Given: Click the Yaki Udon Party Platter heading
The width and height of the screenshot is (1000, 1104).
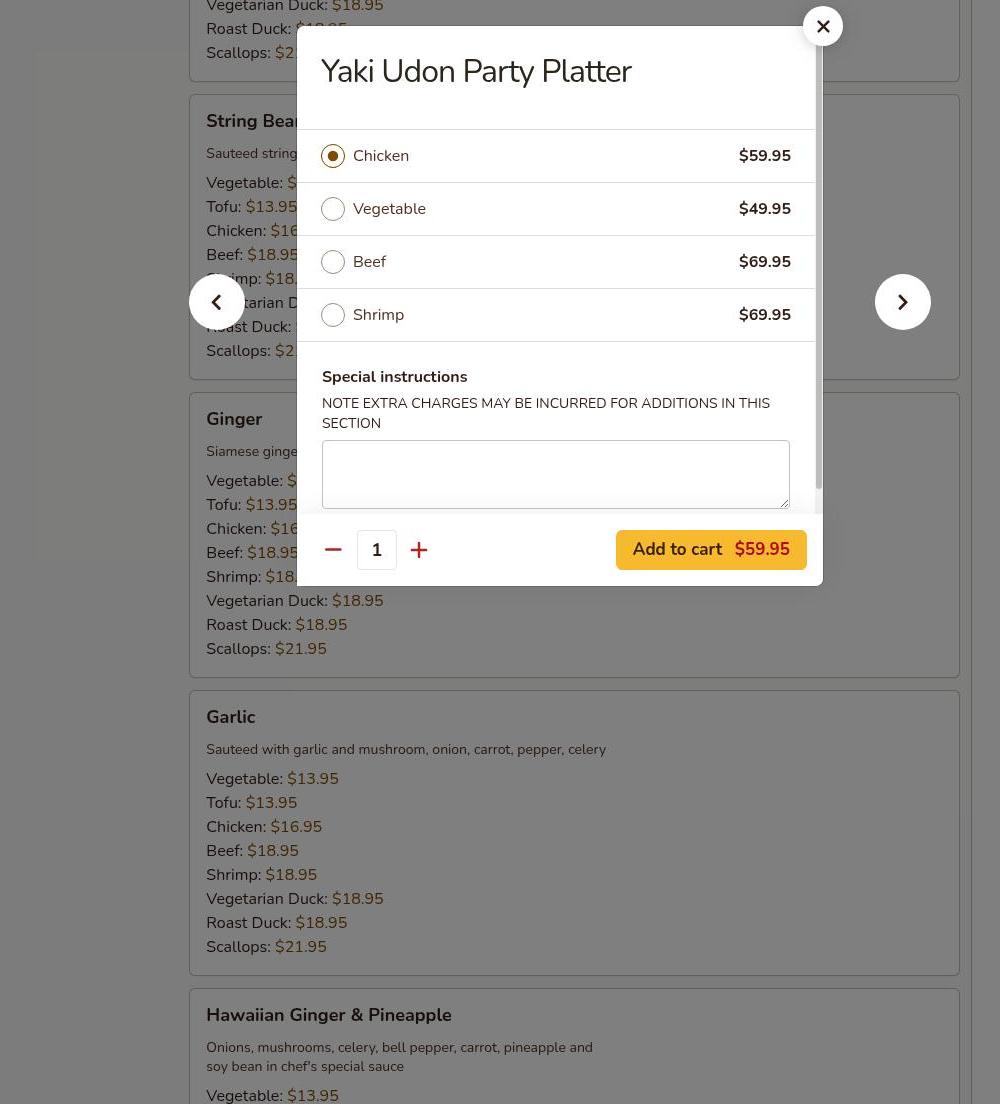Looking at the screenshot, I should 476,72.
